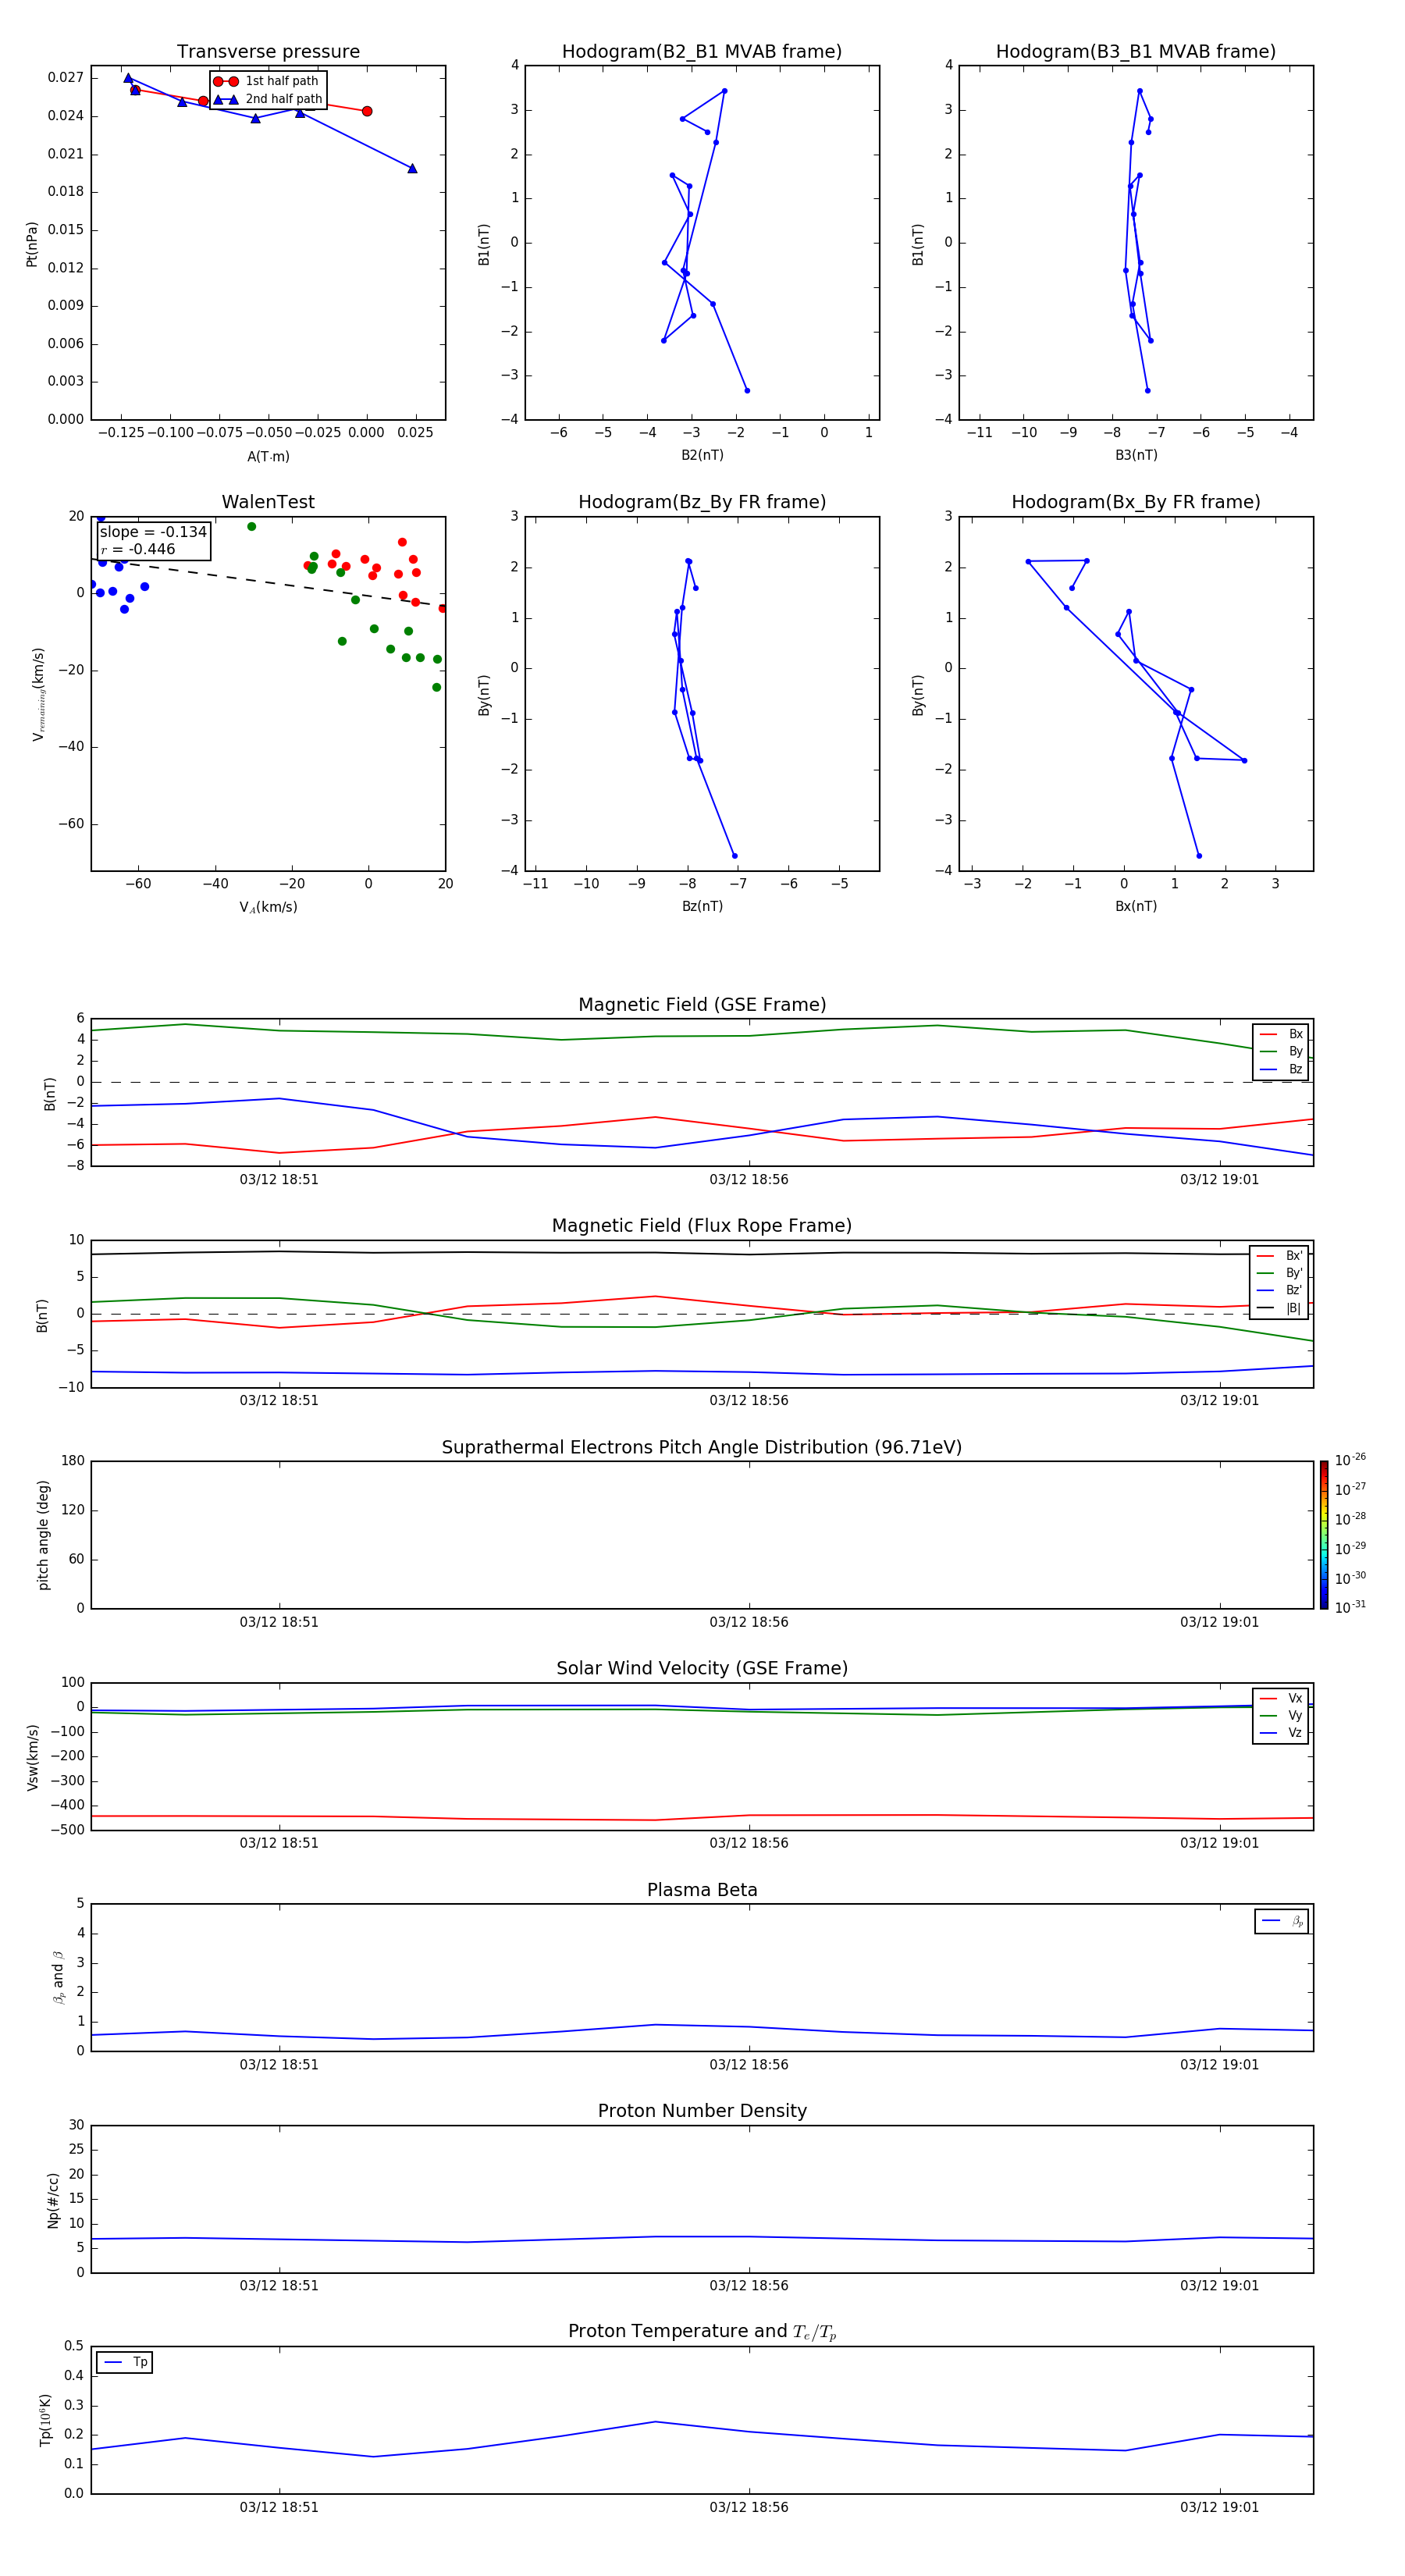Click the "Hodogram(B3_B1 MVAB frame)" title
Screen dimensions: 1405x2576
(1136, 52)
